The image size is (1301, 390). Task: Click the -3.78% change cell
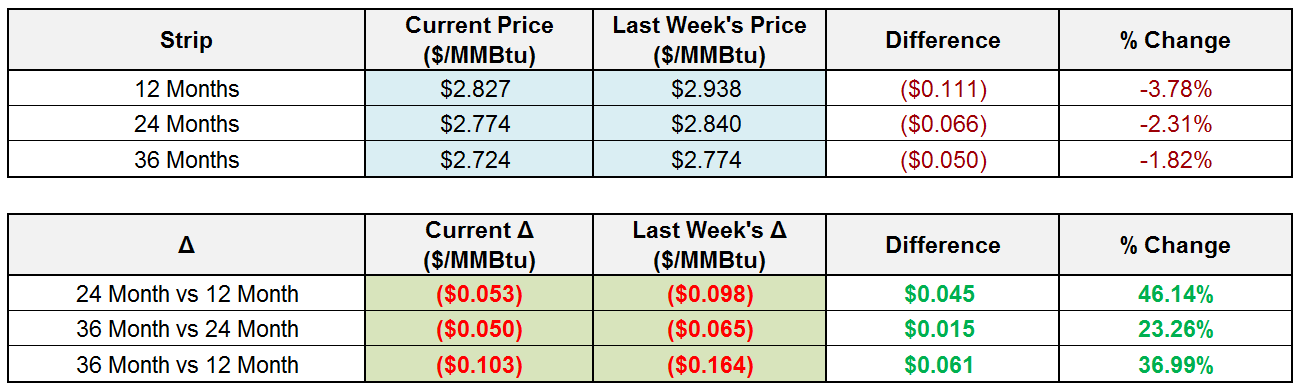pyautogui.click(x=1175, y=89)
